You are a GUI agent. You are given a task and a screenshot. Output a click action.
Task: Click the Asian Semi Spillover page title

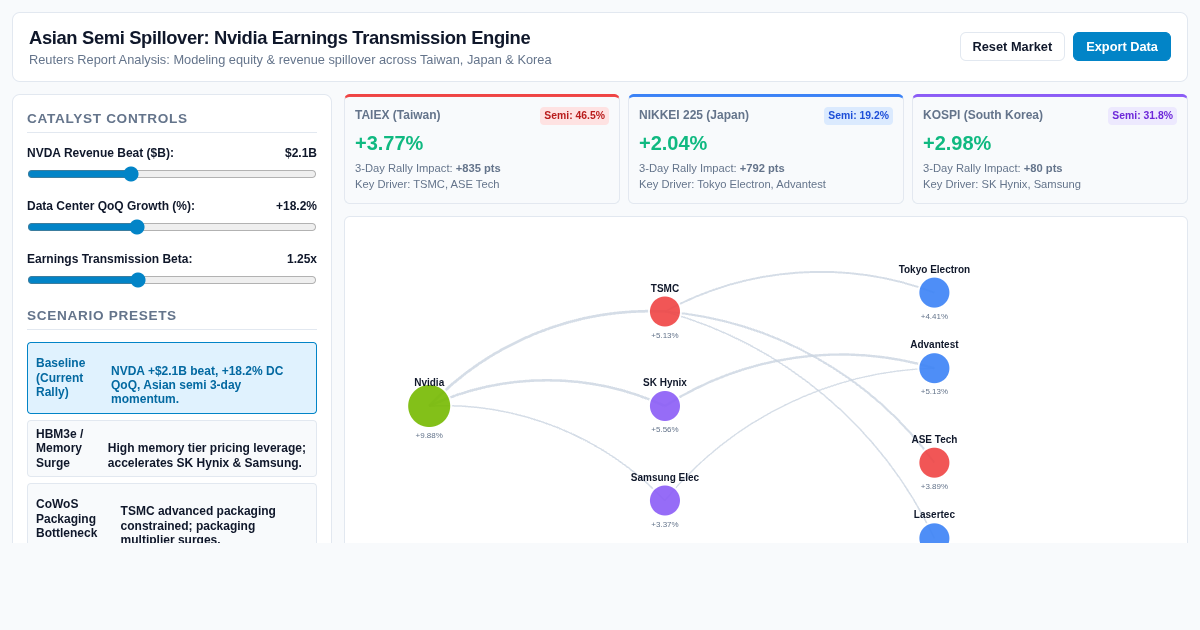point(280,38)
